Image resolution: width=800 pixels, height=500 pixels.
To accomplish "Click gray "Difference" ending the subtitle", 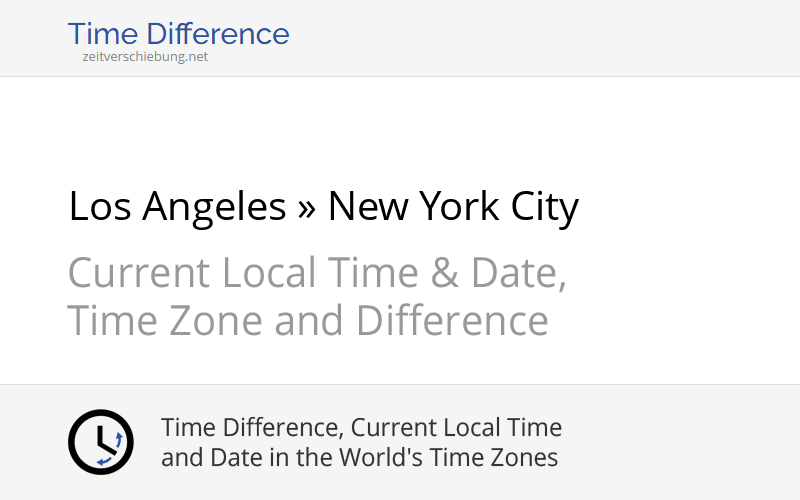I will point(452,322).
